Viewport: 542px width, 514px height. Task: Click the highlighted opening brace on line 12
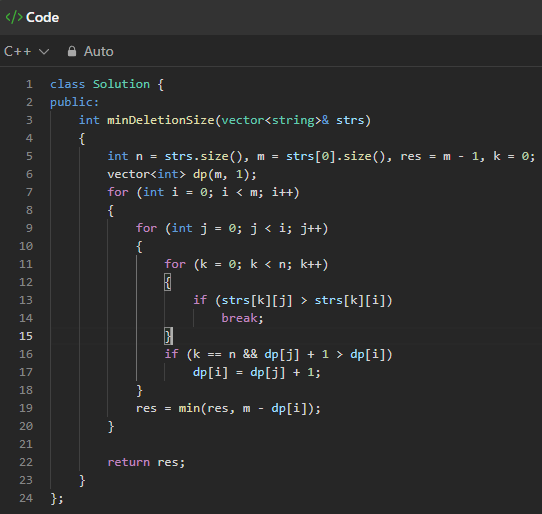(x=168, y=282)
